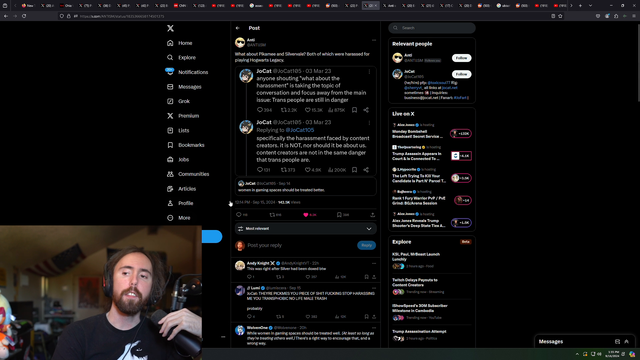Open Notifications in the sidebar

(x=187, y=72)
